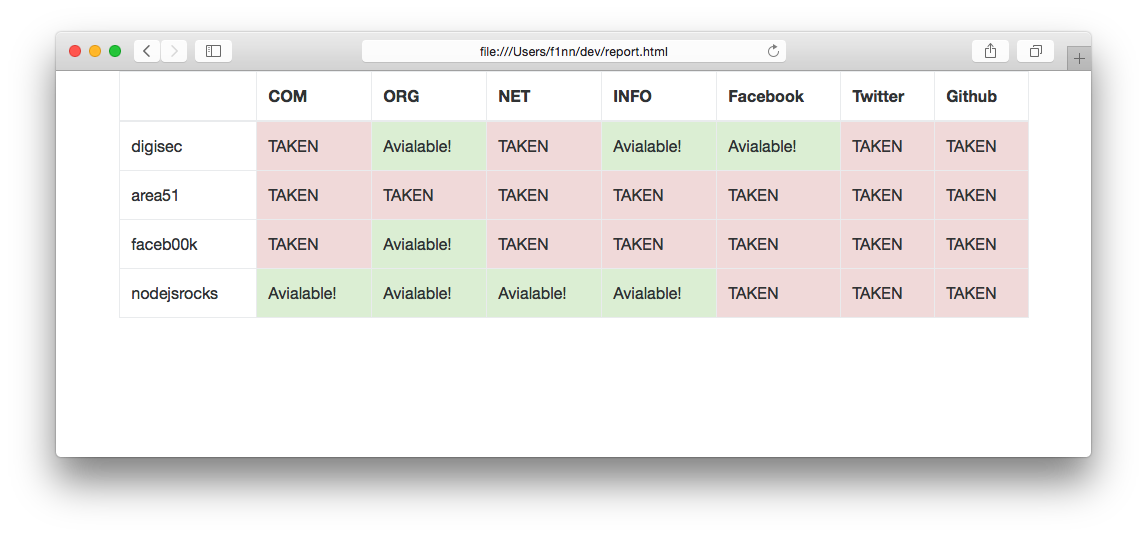Select the Github column header
This screenshot has height=537, width=1147.
(981, 97)
